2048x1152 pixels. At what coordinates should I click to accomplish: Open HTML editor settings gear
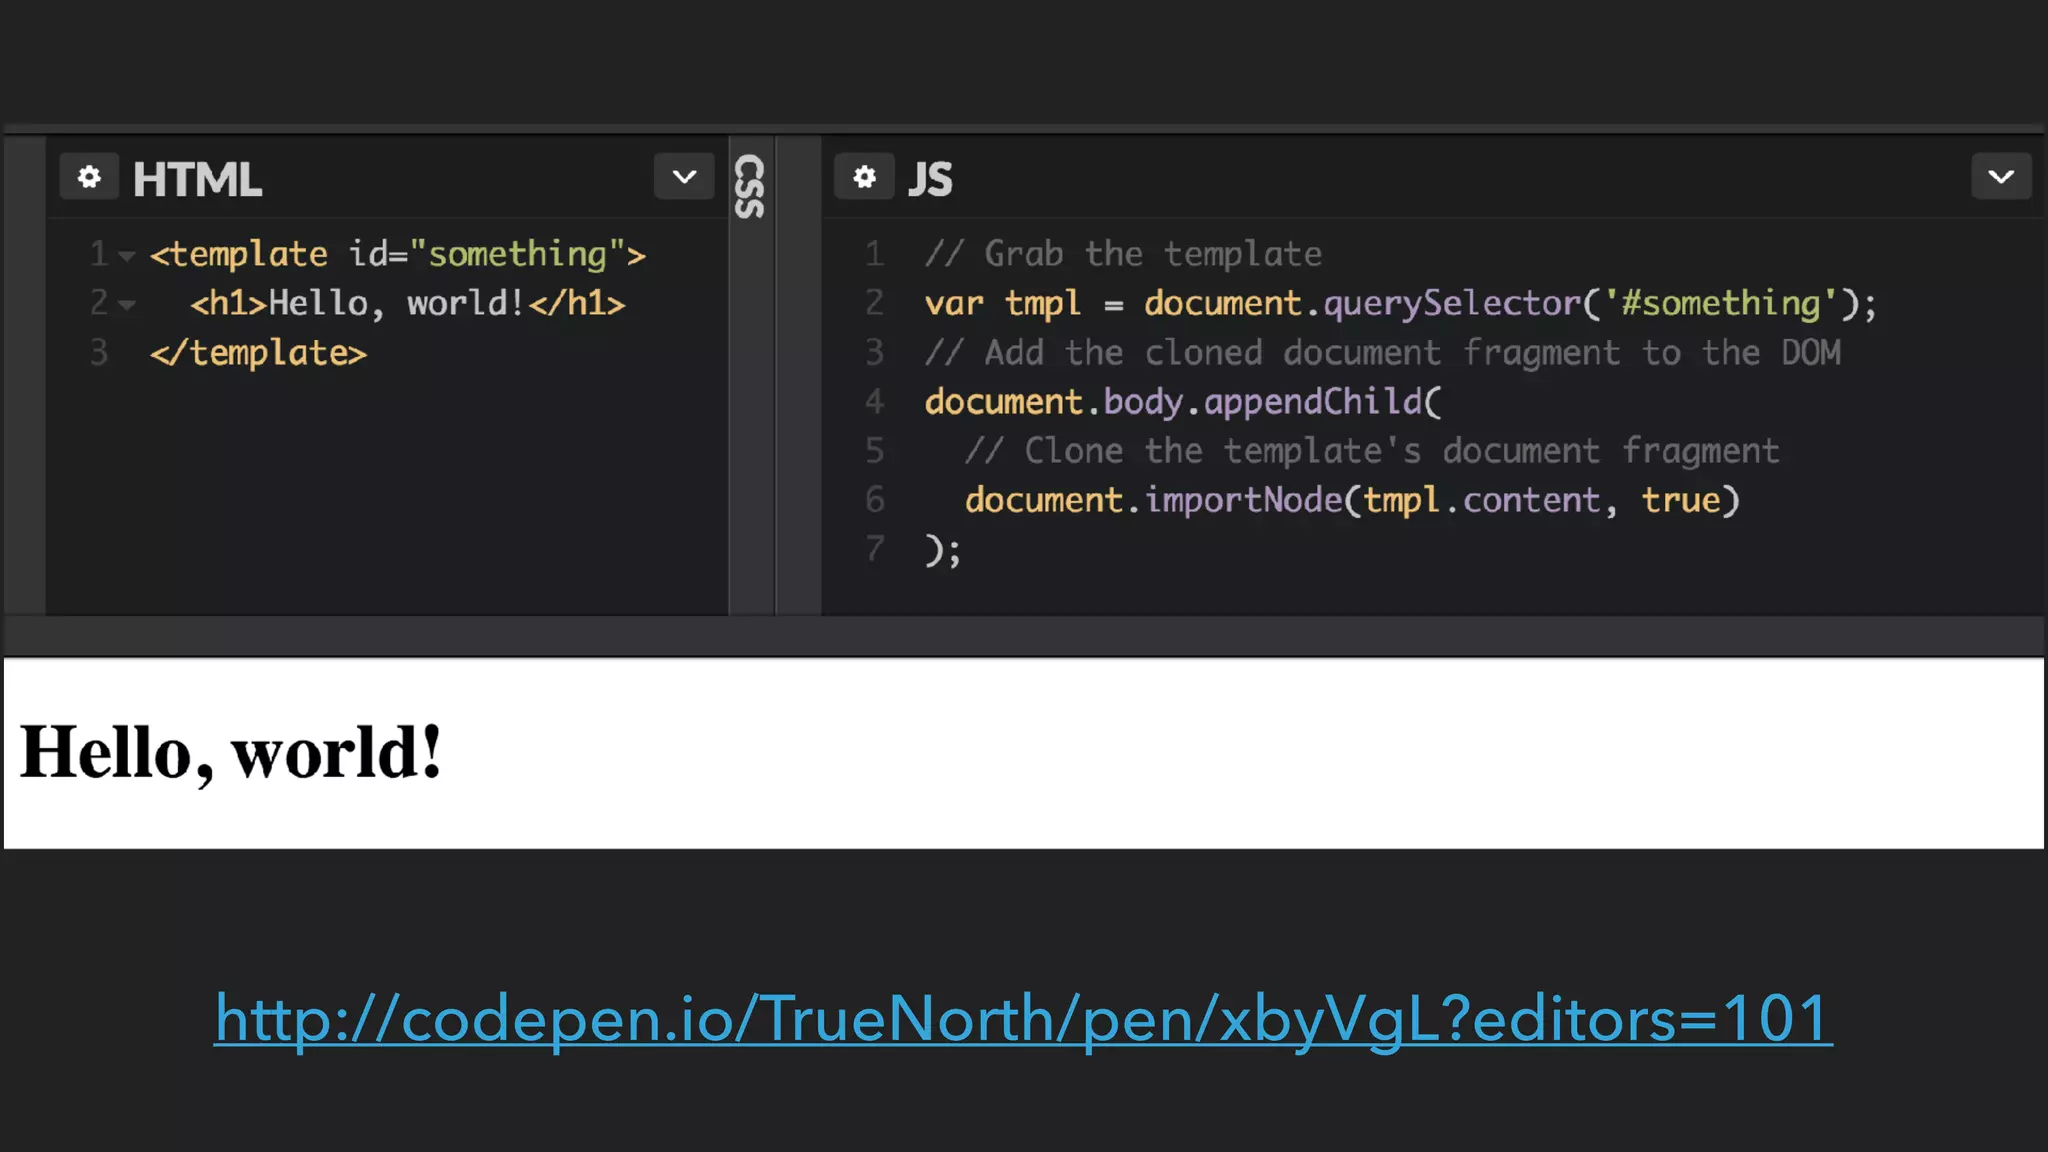pos(89,177)
